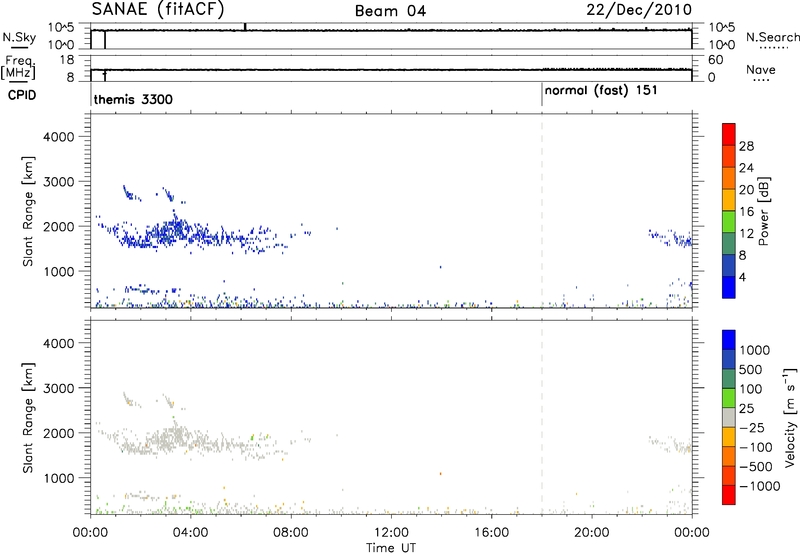Click the Nave legend label
The width and height of the screenshot is (800, 554).
point(761,70)
